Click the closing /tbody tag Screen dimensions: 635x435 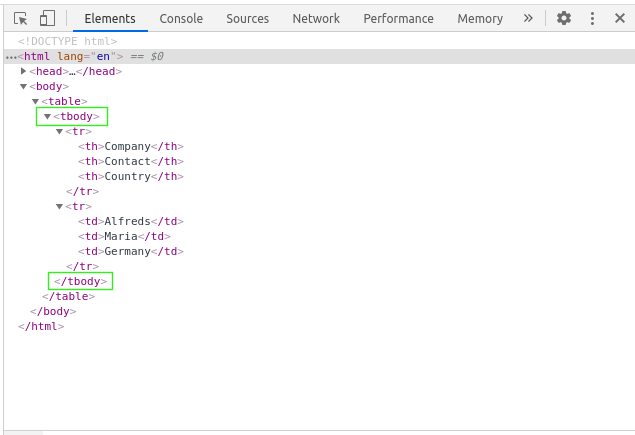81,281
